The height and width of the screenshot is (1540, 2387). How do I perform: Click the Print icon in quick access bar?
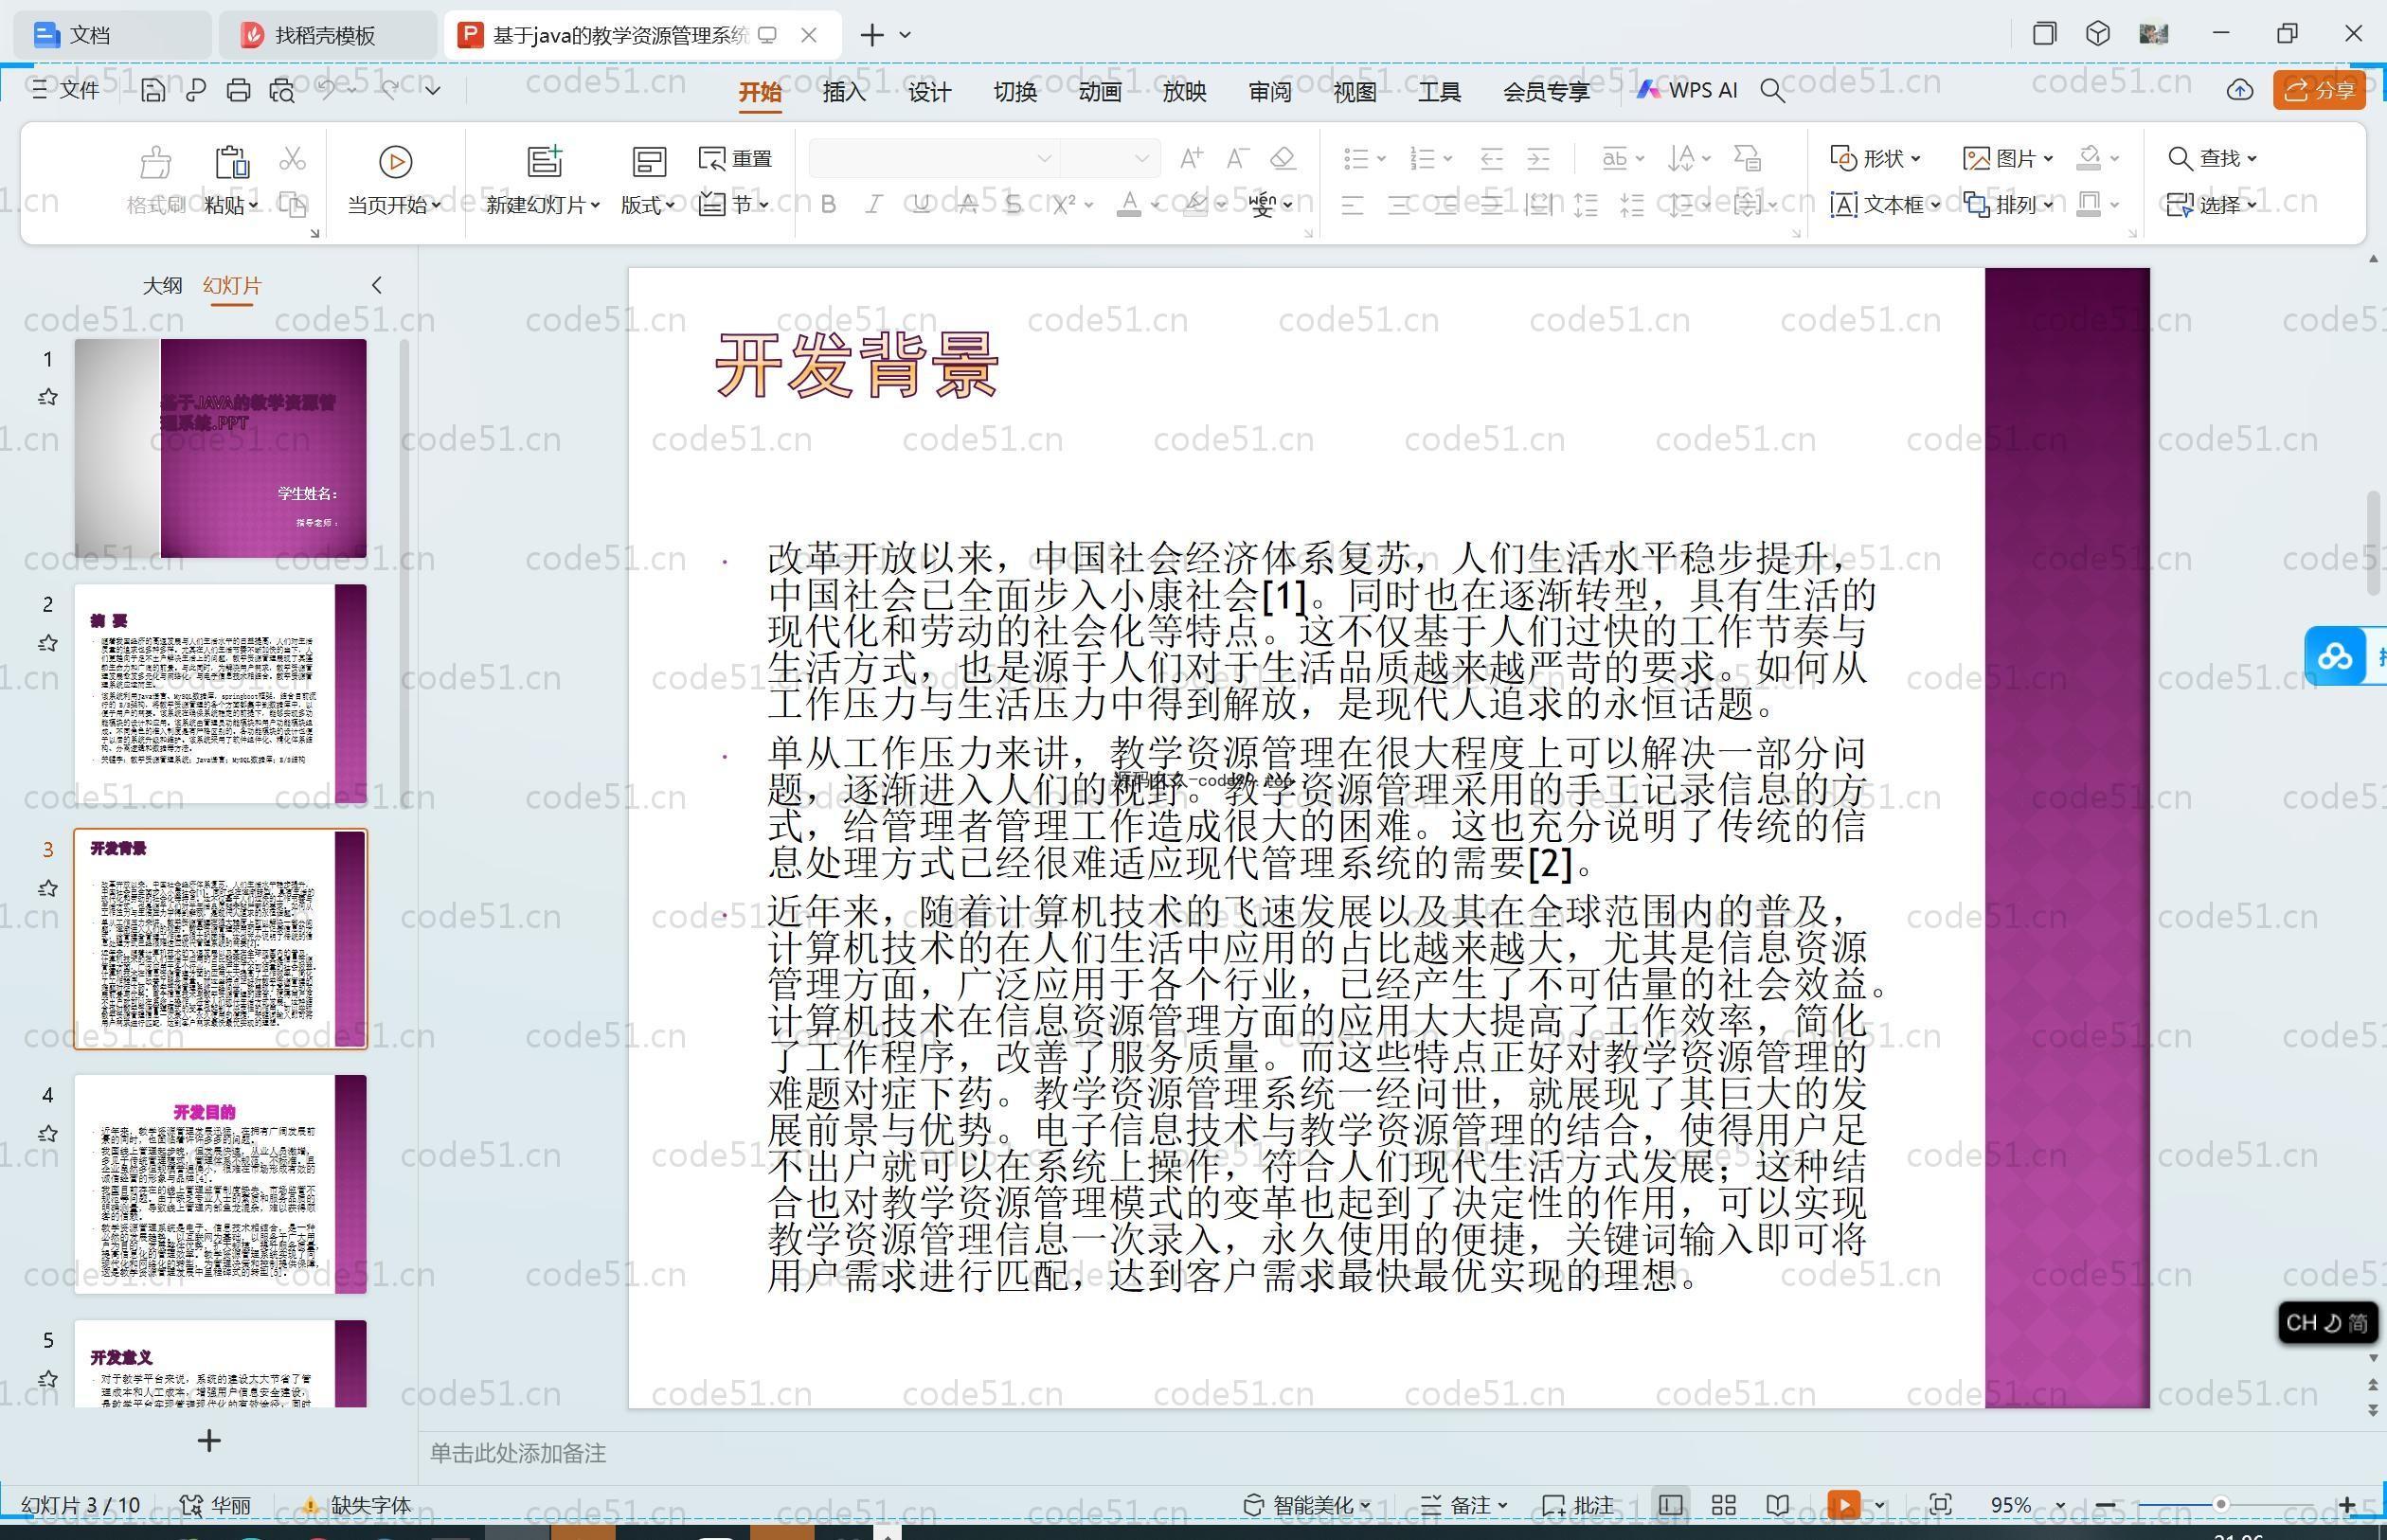click(238, 91)
